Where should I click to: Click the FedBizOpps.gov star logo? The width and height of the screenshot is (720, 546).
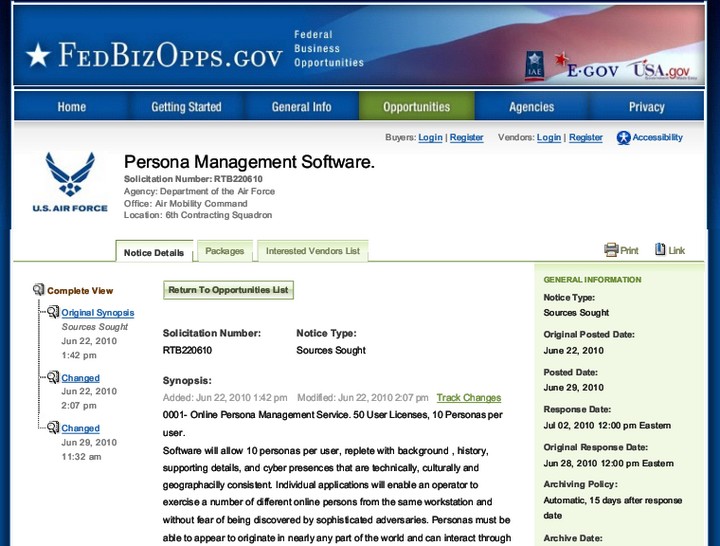click(38, 55)
